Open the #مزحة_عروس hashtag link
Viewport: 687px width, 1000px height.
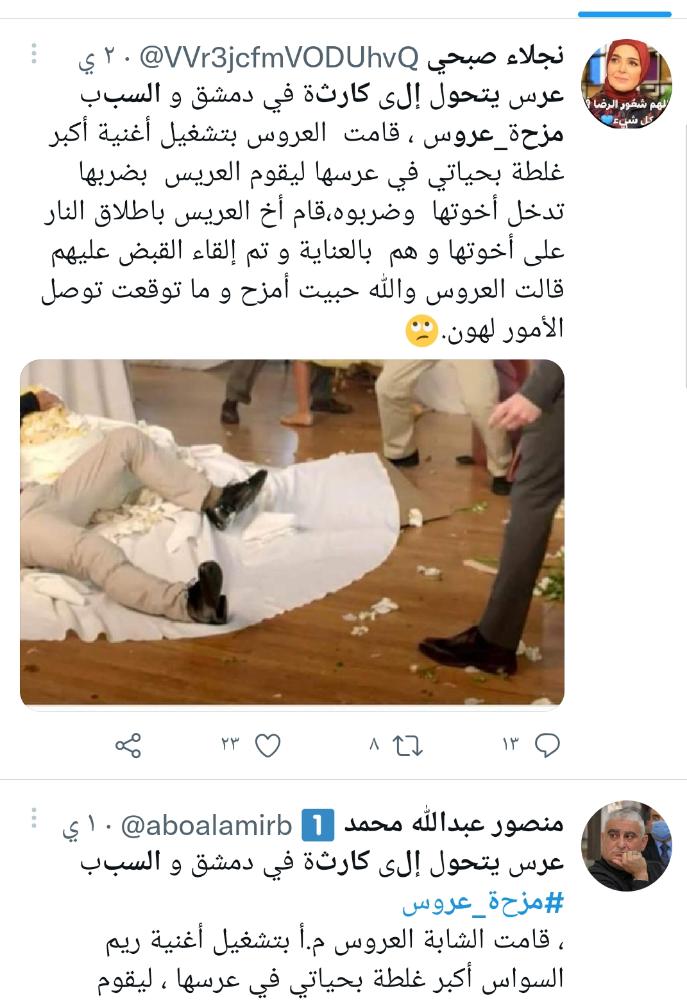(x=484, y=902)
